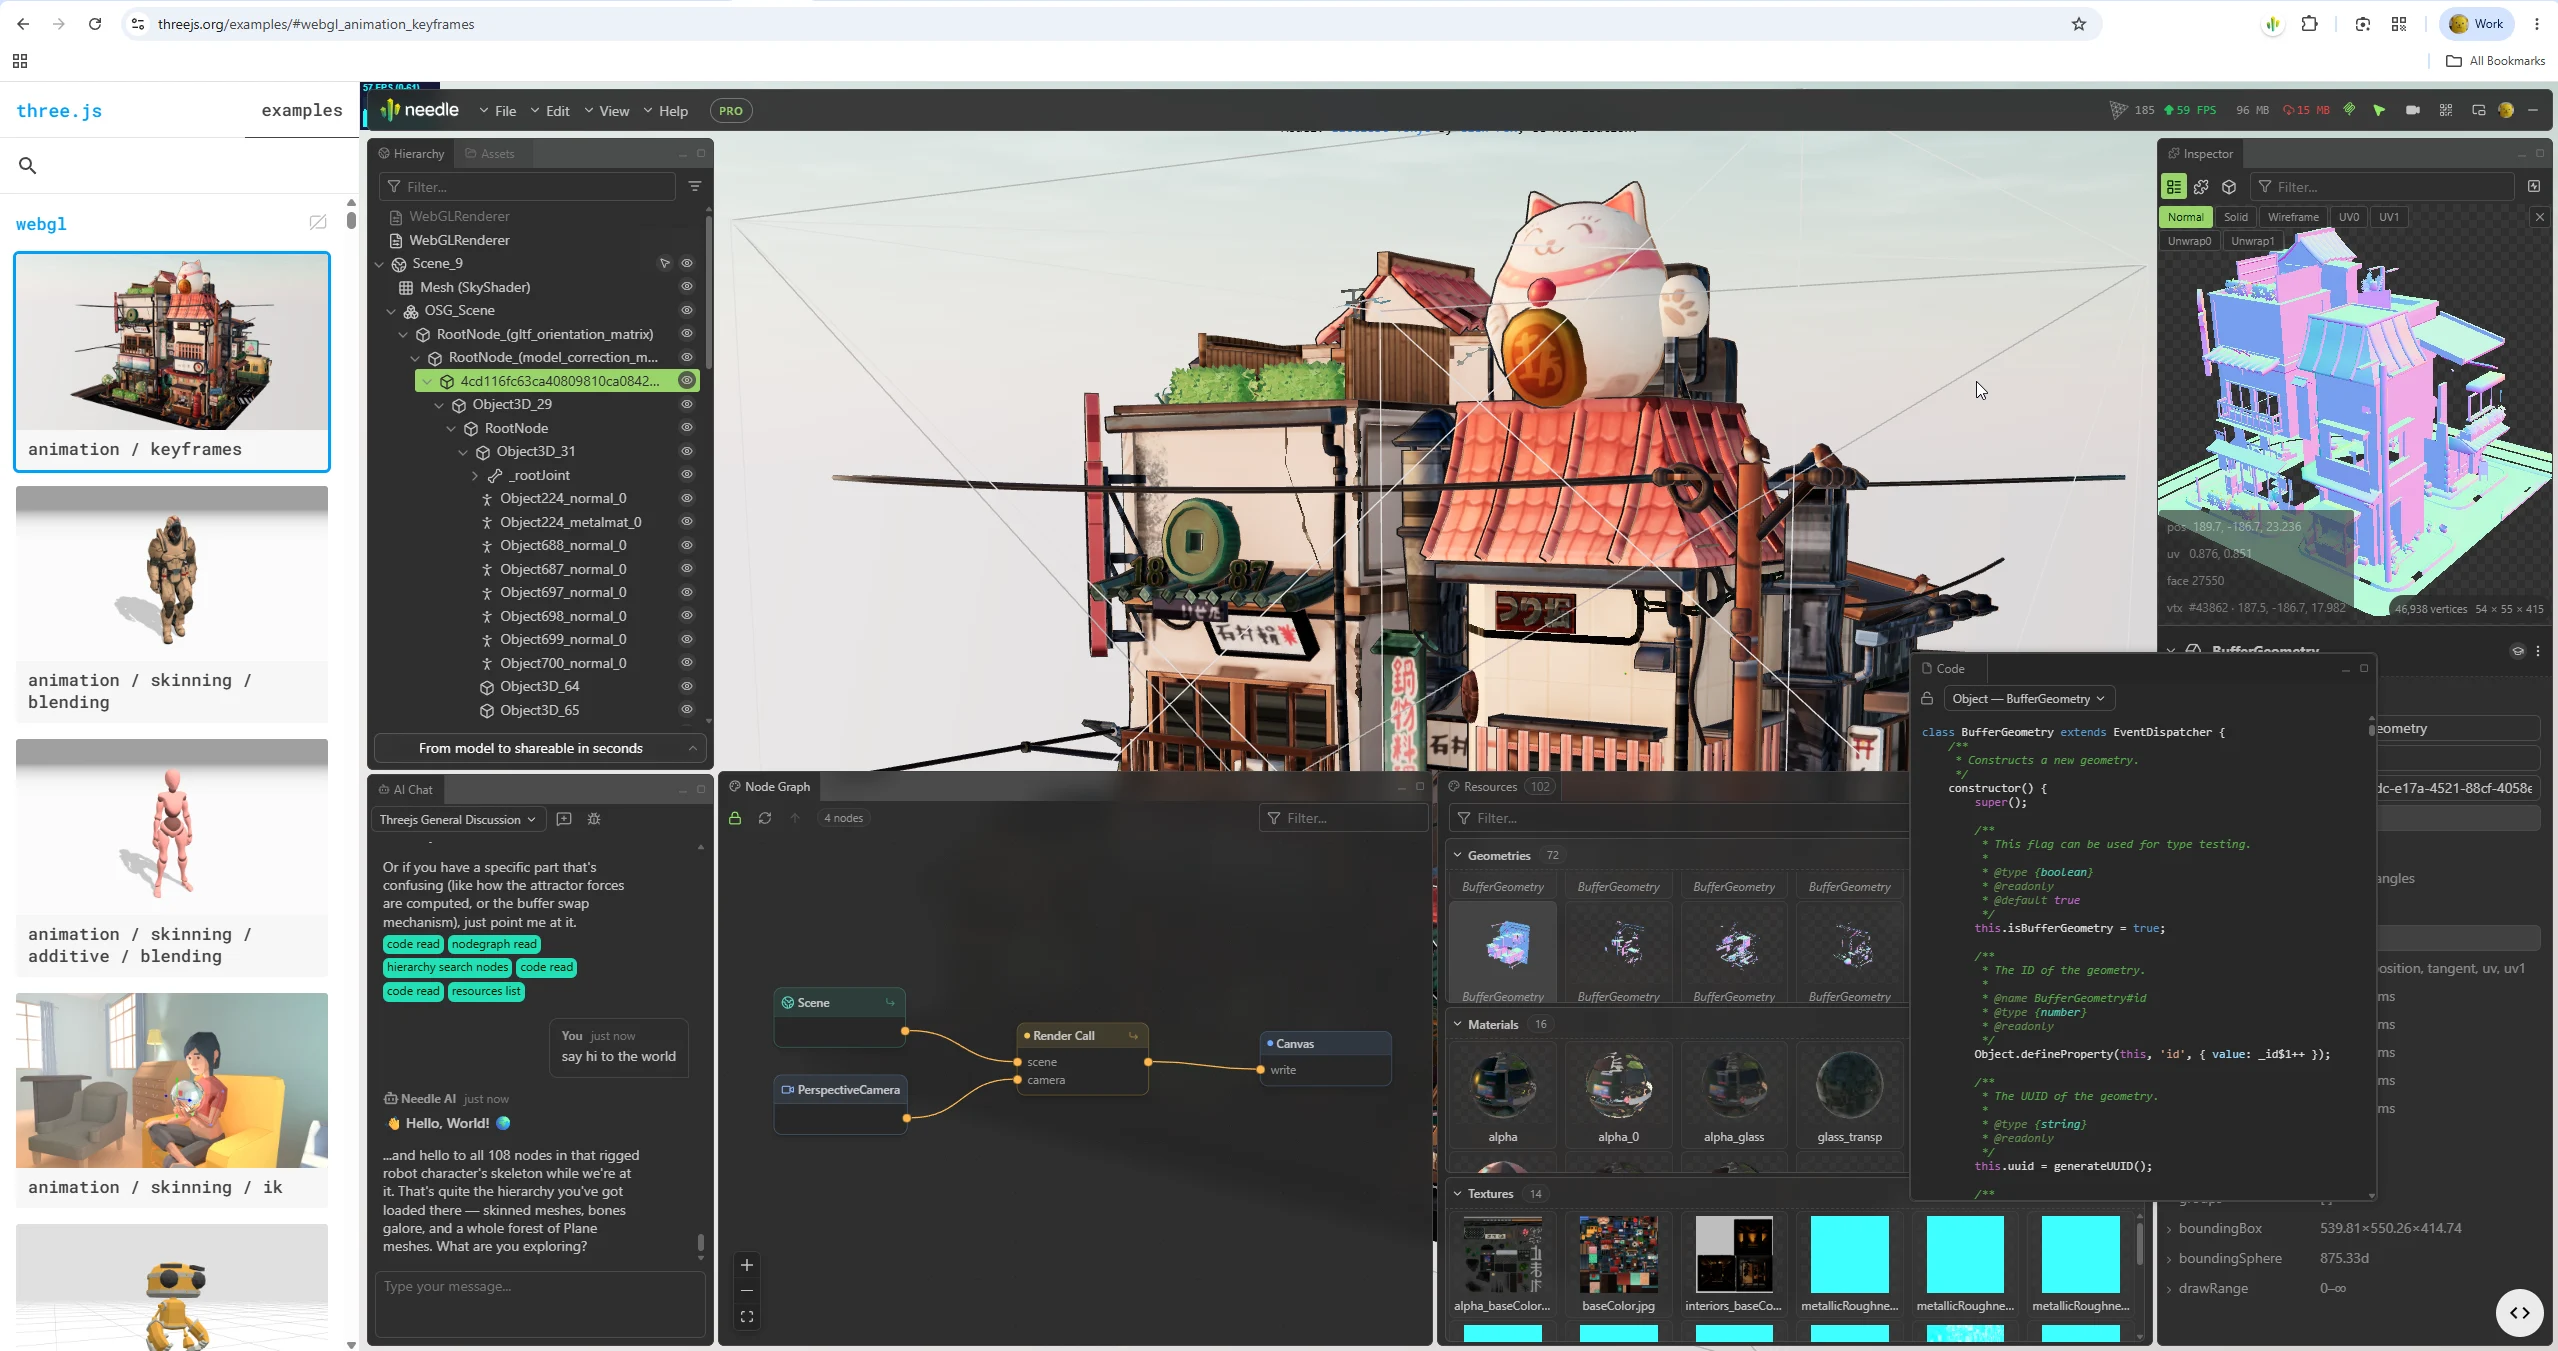Click the green cursor selection tool icon
The image size is (2558, 1351).
[x=2379, y=110]
